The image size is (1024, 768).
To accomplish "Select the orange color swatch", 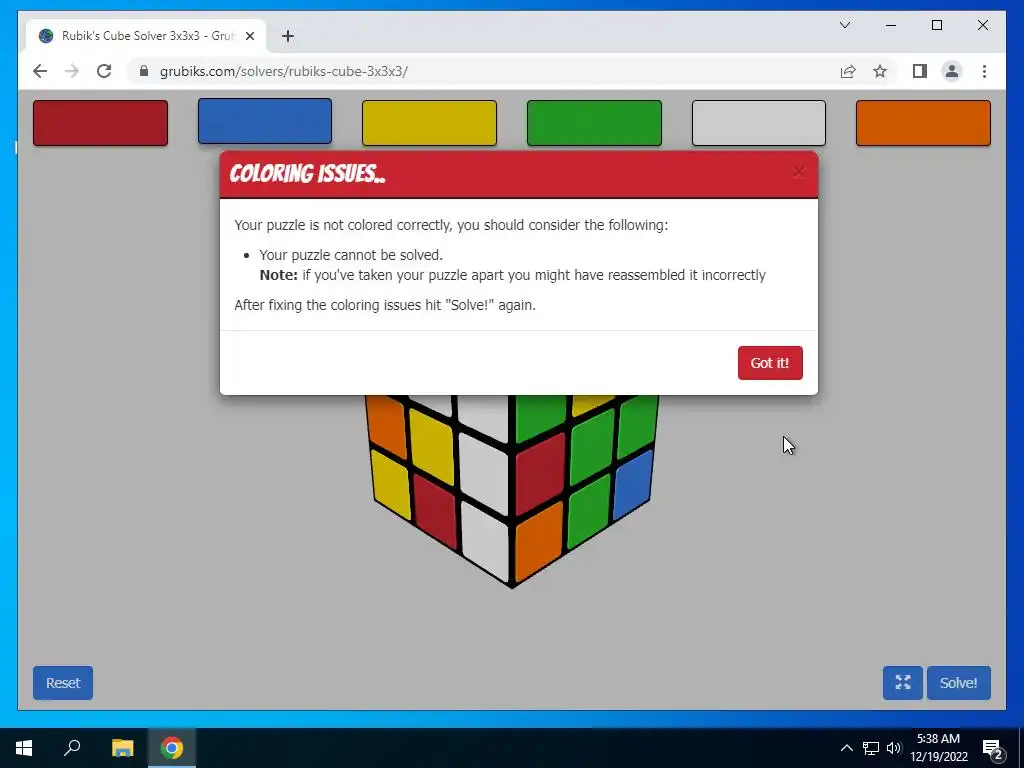I will pyautogui.click(x=923, y=123).
